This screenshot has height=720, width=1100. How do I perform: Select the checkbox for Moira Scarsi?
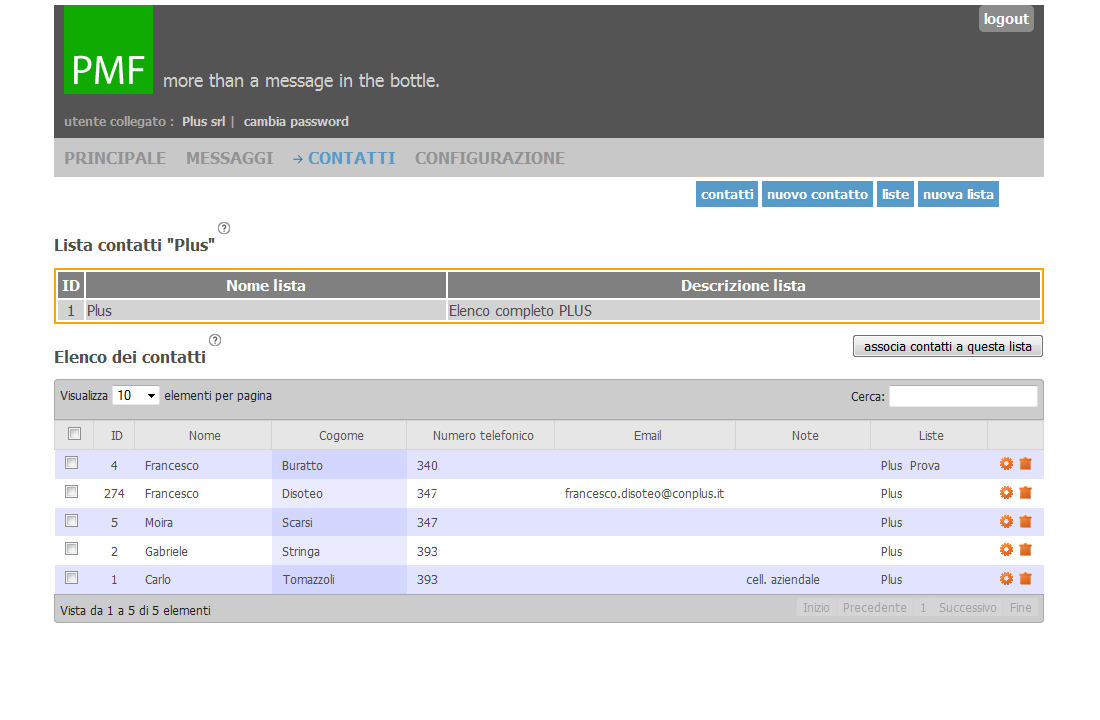point(72,520)
